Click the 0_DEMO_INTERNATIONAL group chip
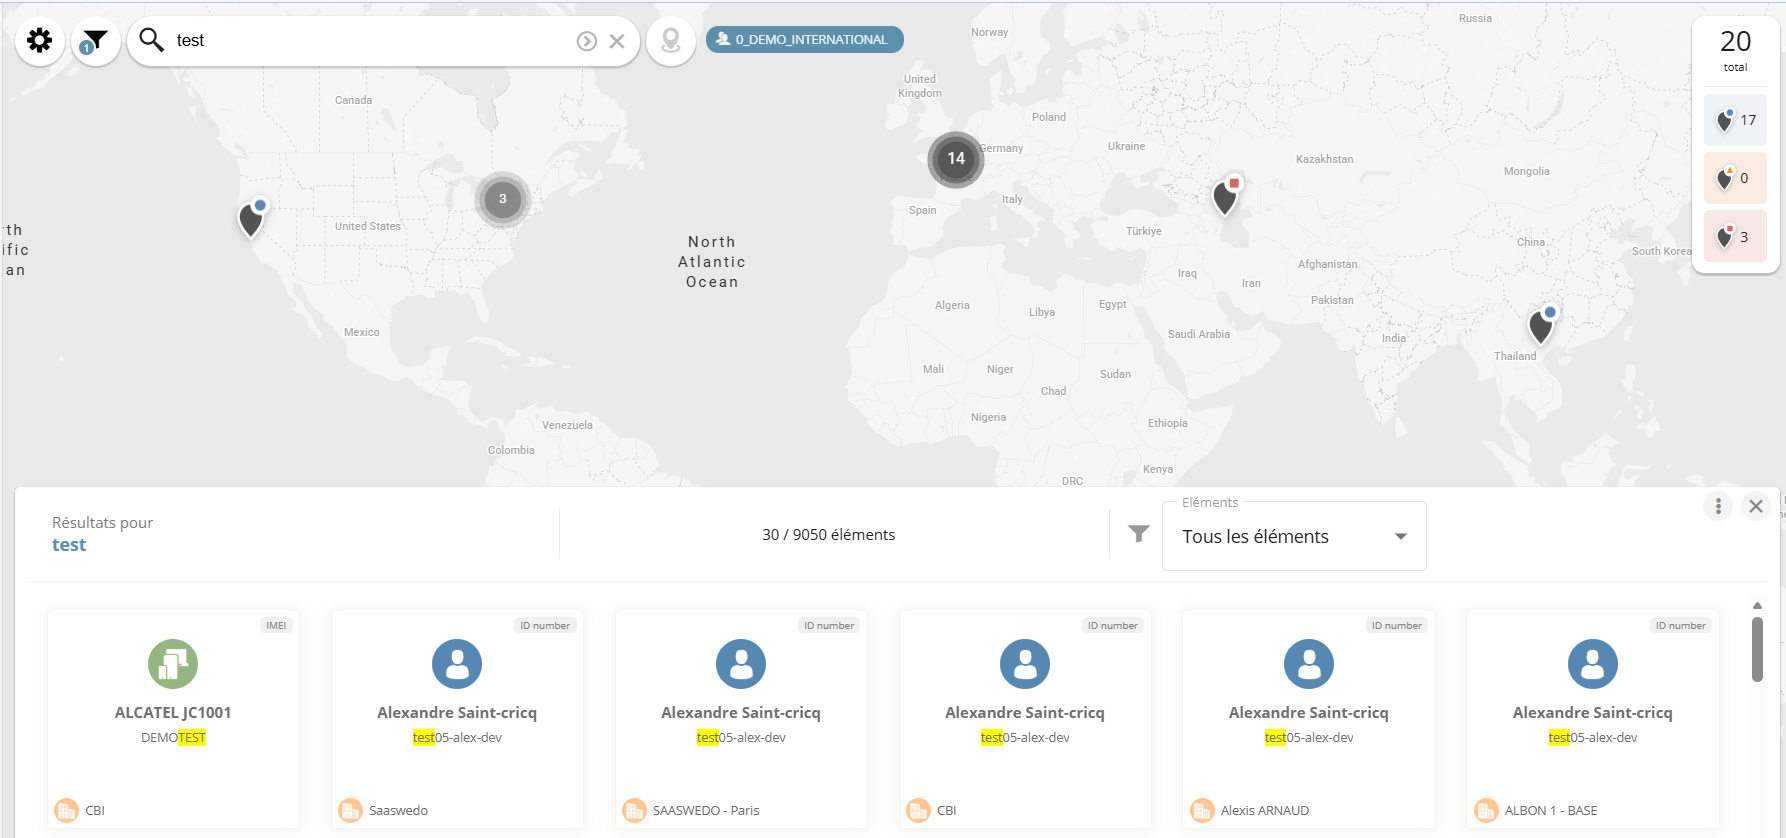The height and width of the screenshot is (838, 1786). tap(804, 40)
